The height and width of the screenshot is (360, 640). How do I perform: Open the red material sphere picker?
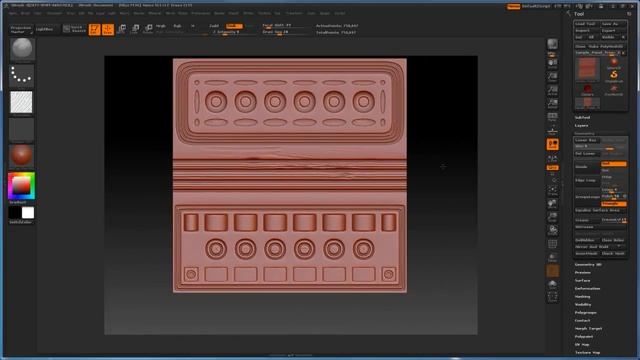click(x=21, y=156)
